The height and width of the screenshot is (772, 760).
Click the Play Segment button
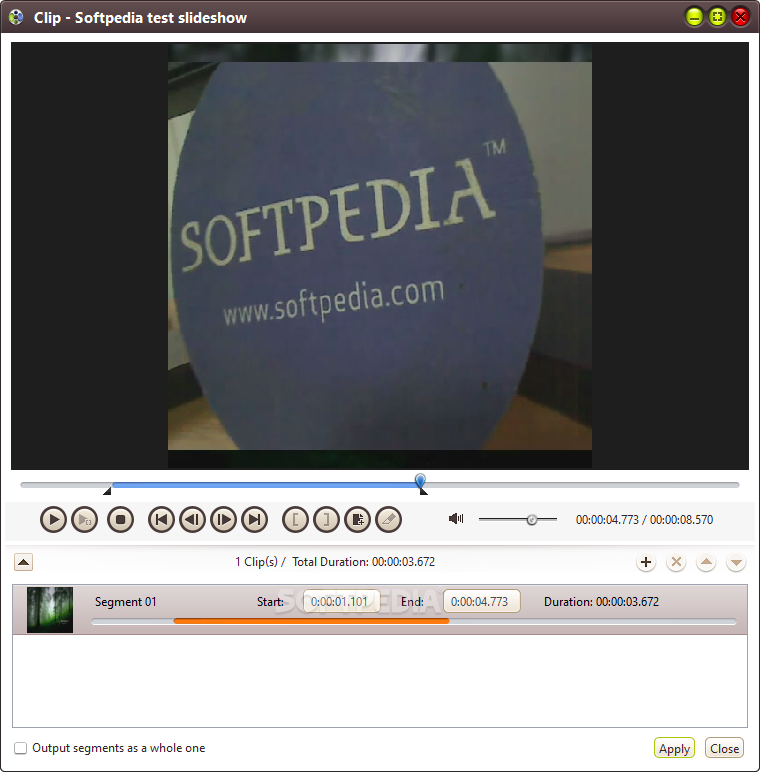pos(84,519)
